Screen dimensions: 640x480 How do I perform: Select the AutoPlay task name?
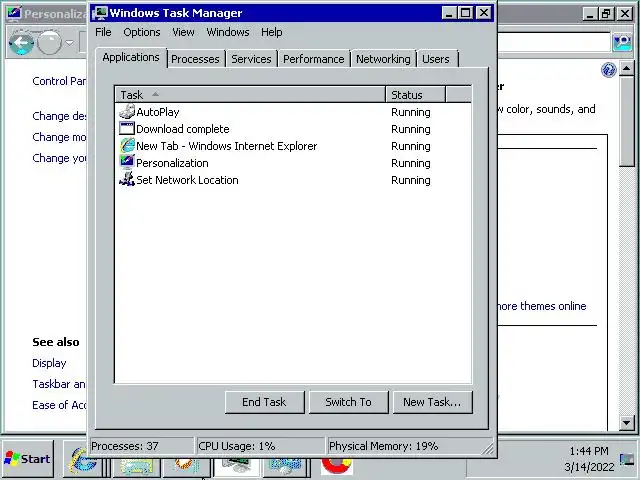[x=158, y=112]
